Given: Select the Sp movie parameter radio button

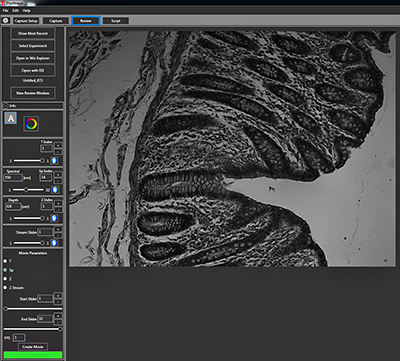Looking at the screenshot, I should (5, 270).
